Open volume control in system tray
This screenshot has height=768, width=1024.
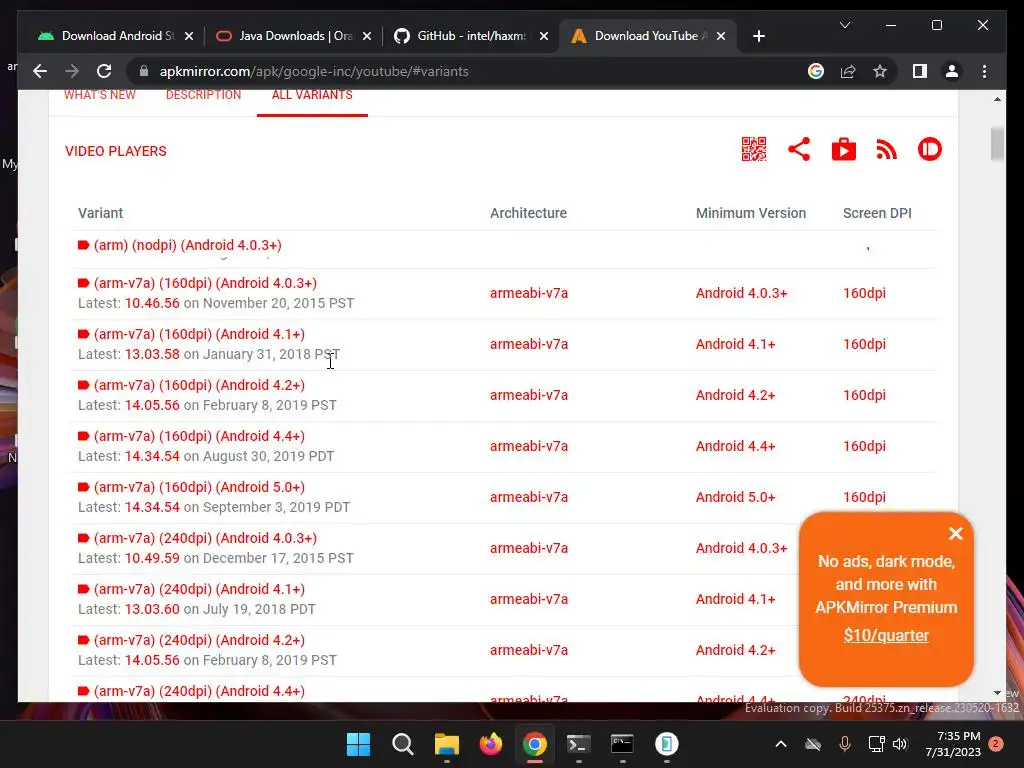click(x=900, y=744)
